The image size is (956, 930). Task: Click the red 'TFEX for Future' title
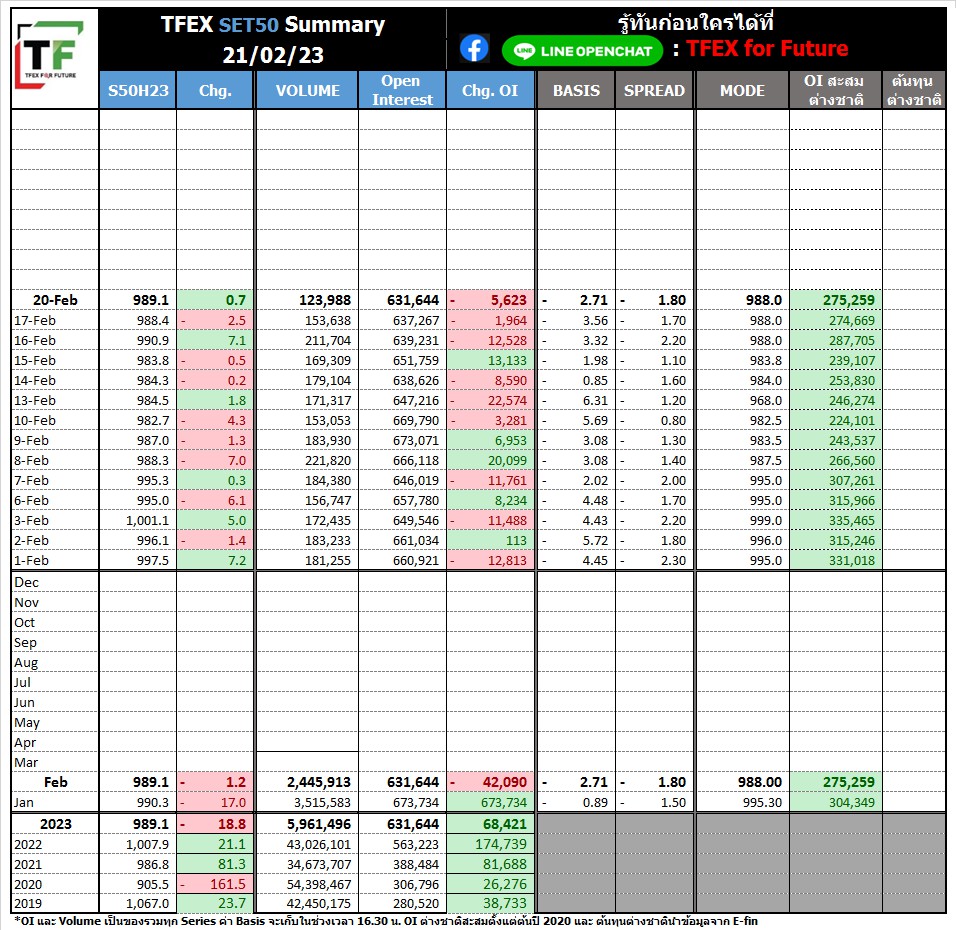coord(767,48)
